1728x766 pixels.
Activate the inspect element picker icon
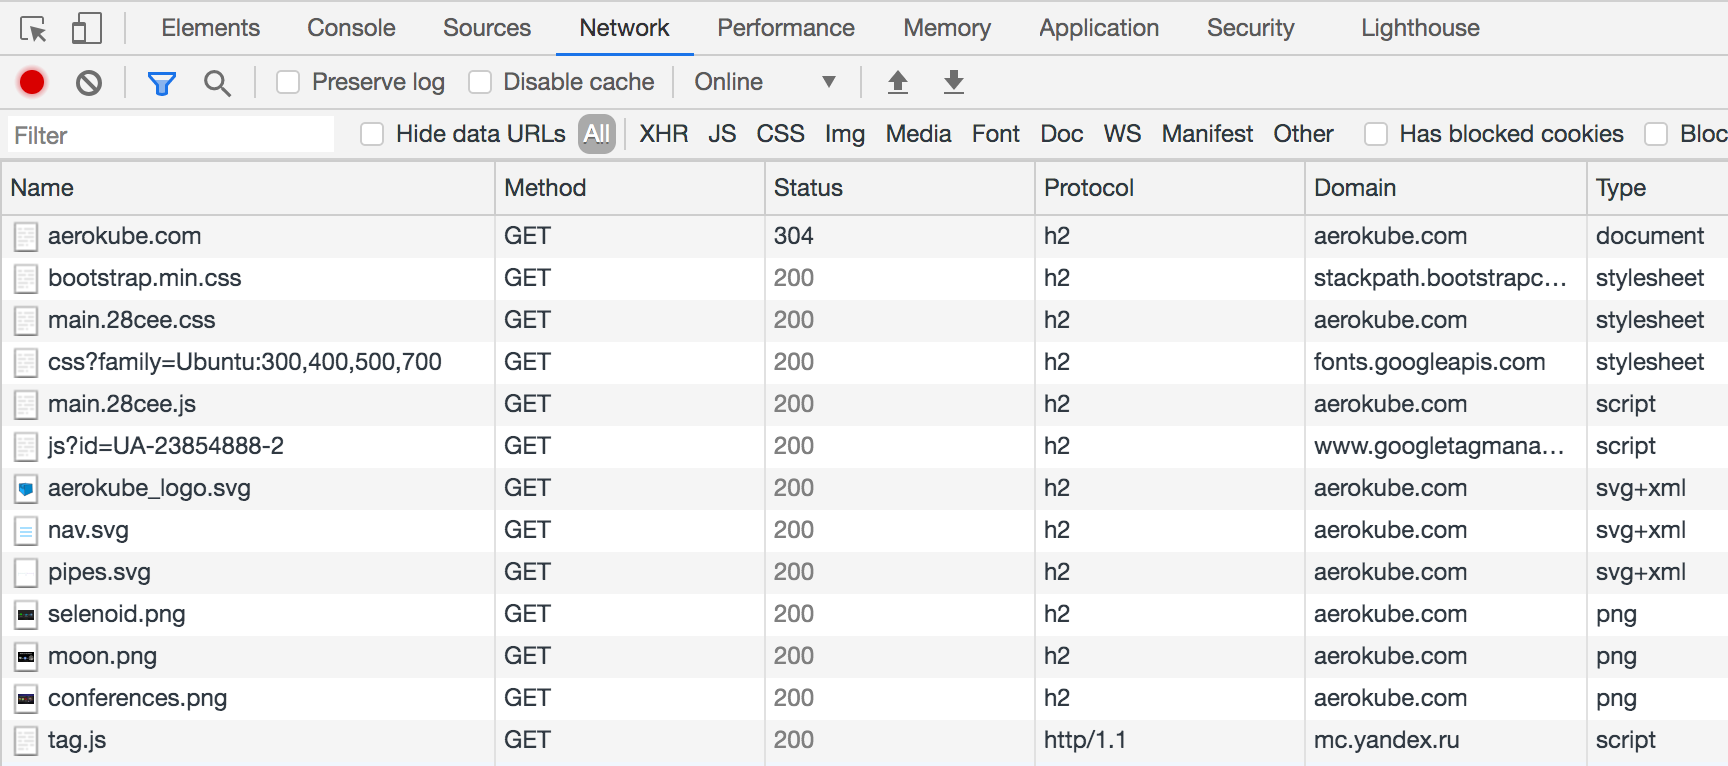pyautogui.click(x=33, y=29)
